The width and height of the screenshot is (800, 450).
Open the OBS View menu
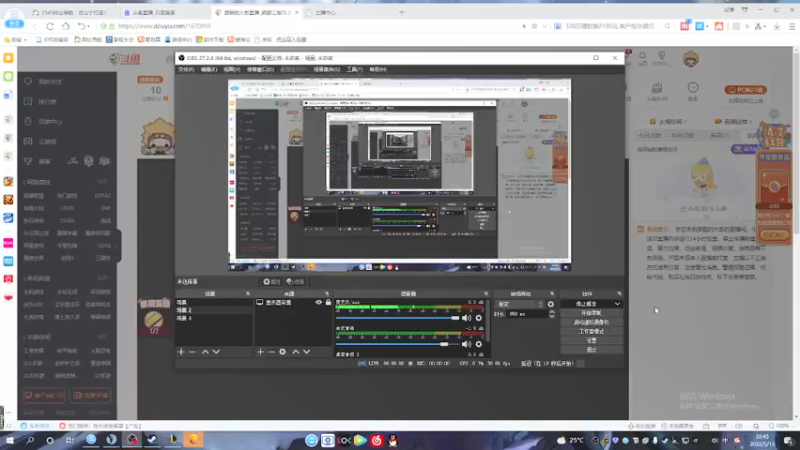coord(232,69)
